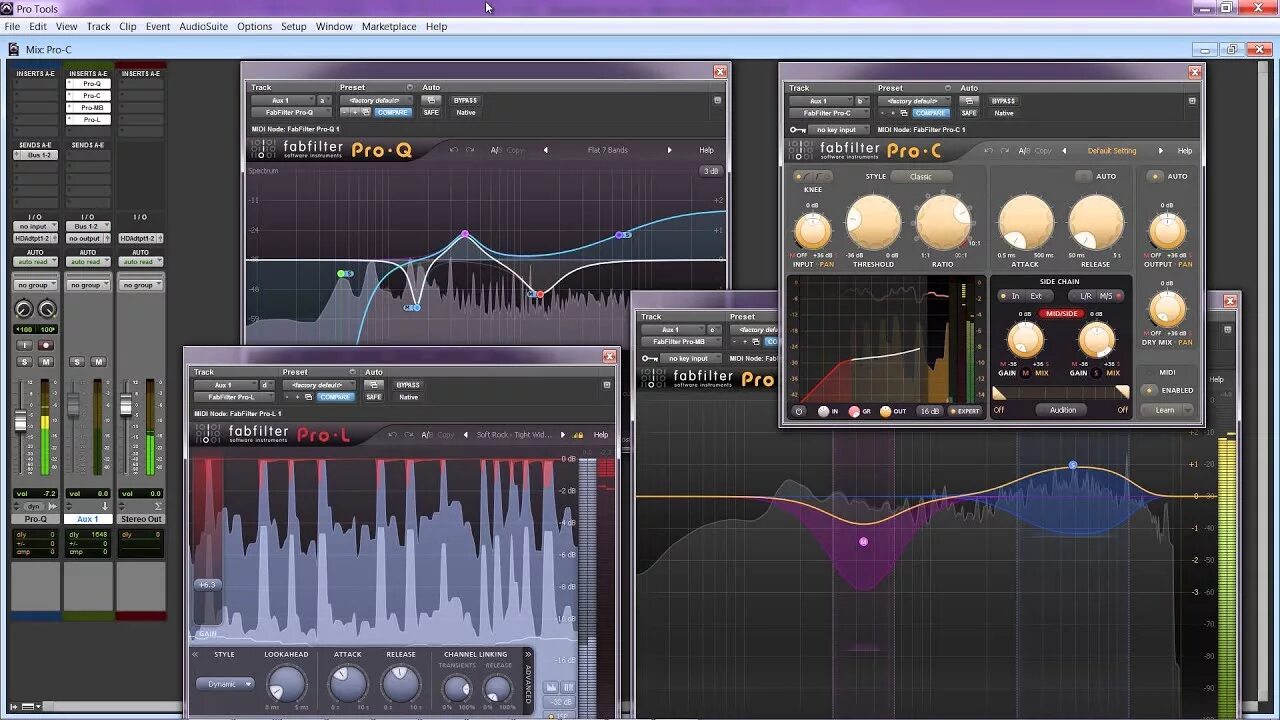Screen dimensions: 1280x720
Task: Click the GR meter icon in Pro-C
Action: (854, 411)
